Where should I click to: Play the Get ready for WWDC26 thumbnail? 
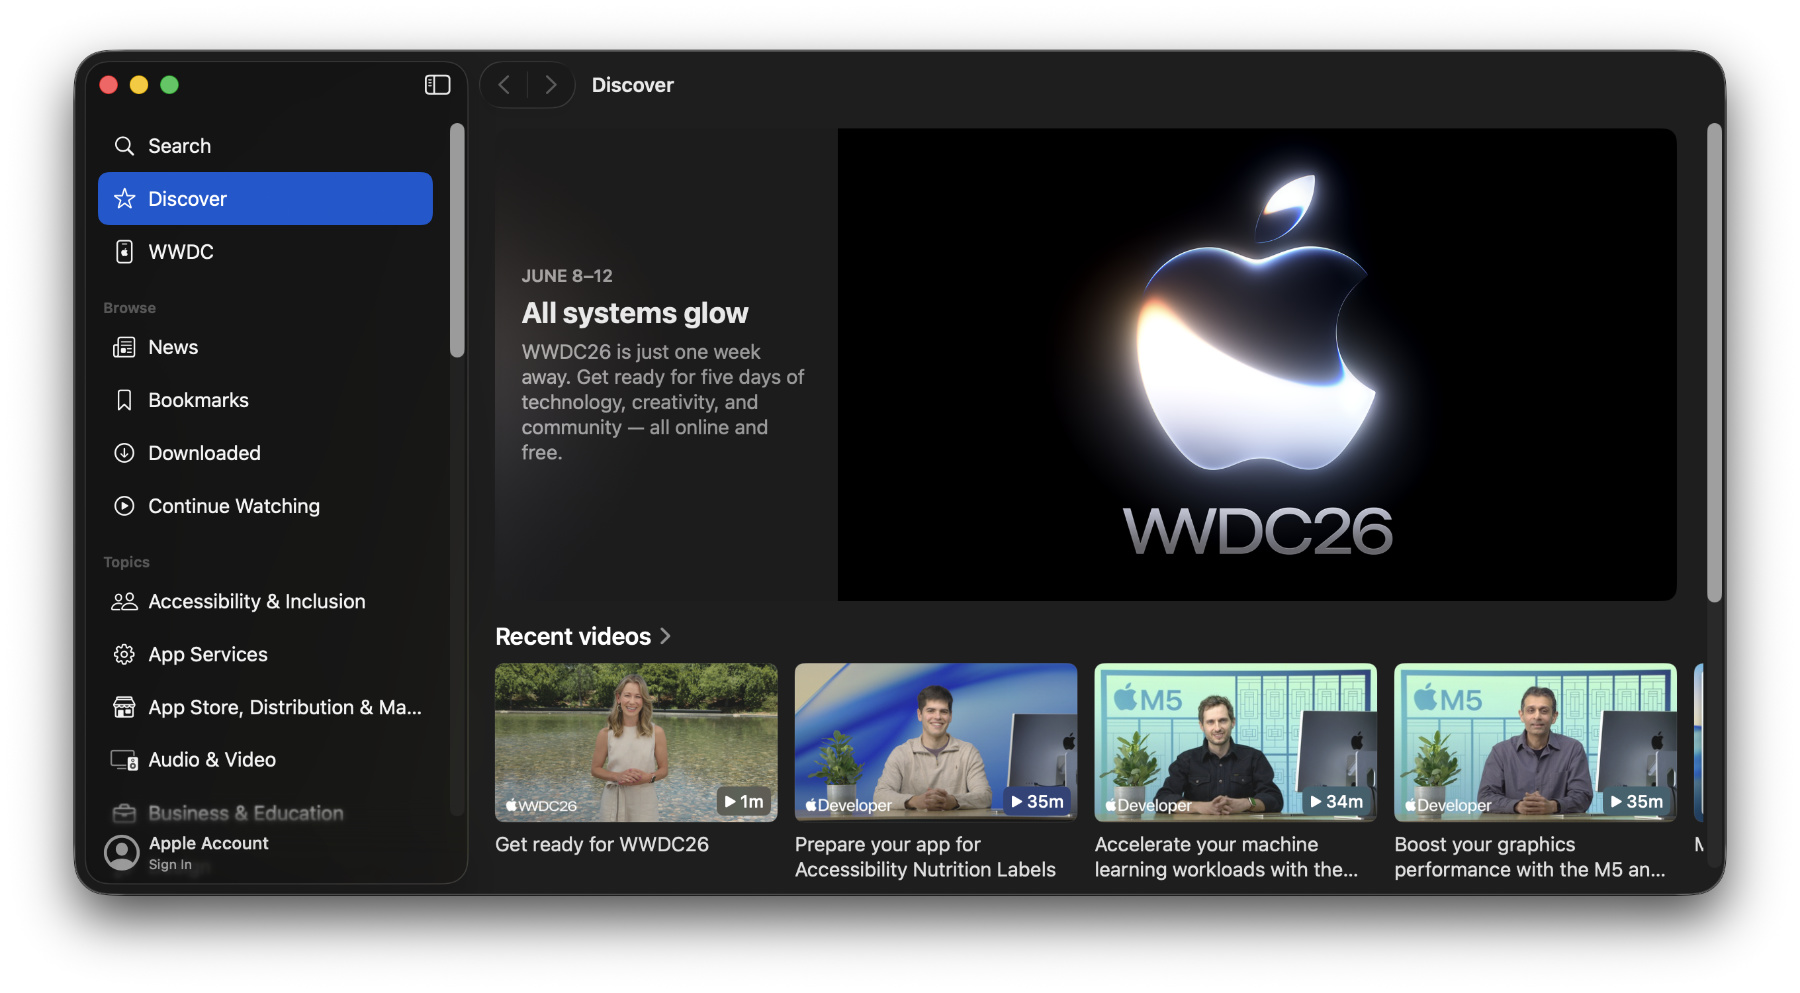636,742
